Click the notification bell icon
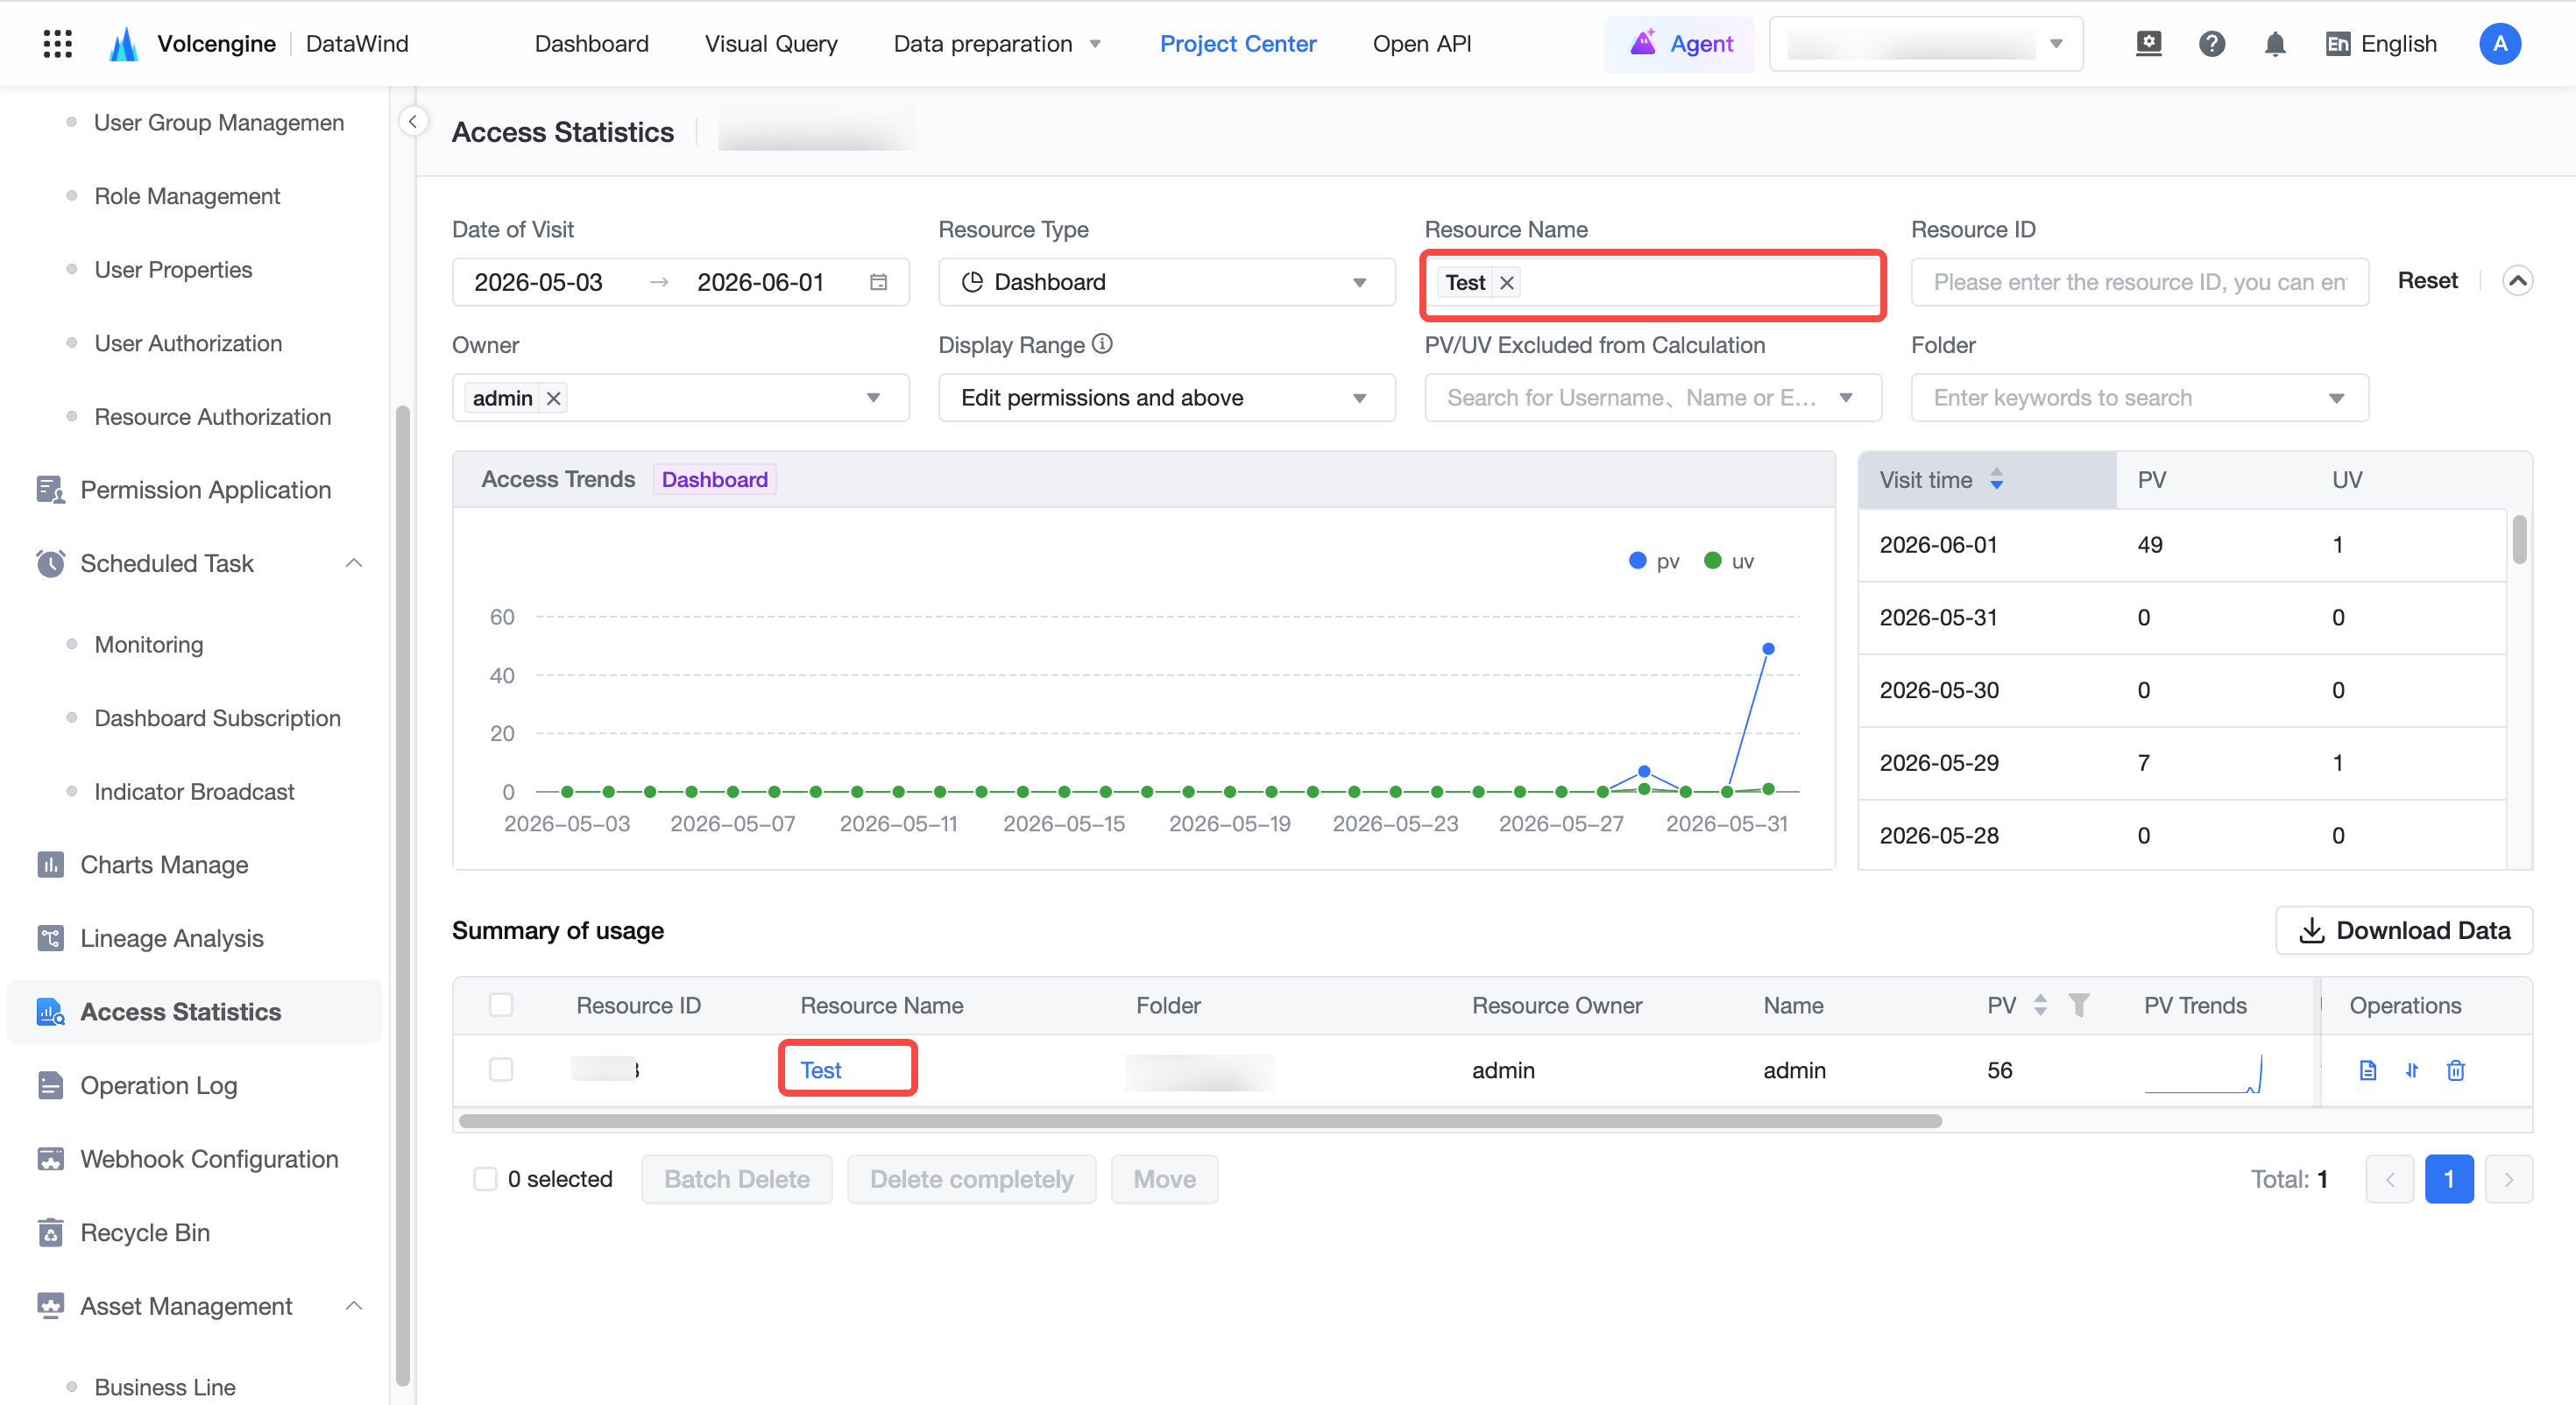Image resolution: width=2576 pixels, height=1405 pixels. click(2274, 44)
